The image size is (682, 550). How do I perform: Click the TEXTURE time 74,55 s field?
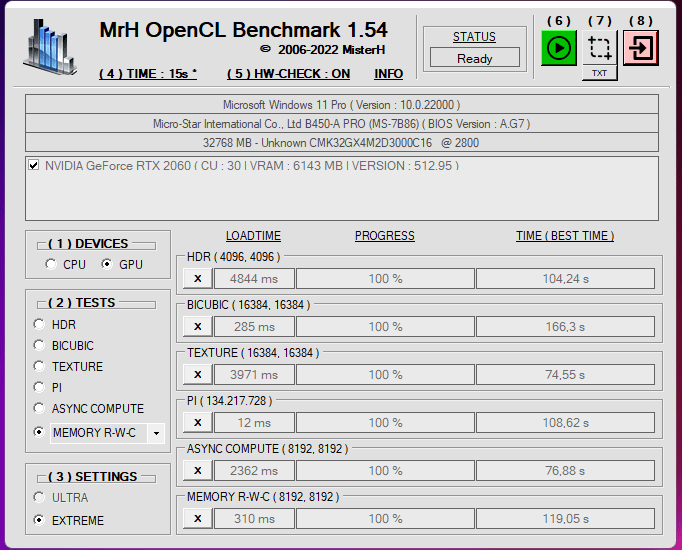(x=565, y=374)
